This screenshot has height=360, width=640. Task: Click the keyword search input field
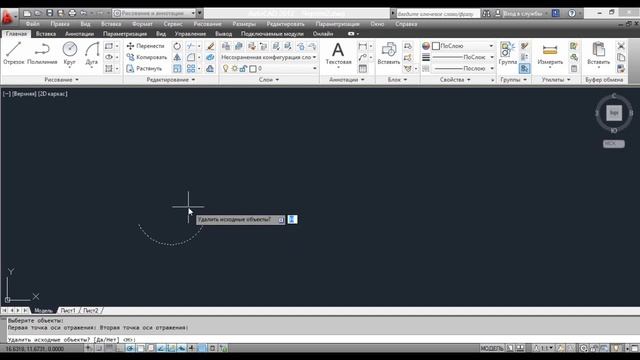[438, 13]
